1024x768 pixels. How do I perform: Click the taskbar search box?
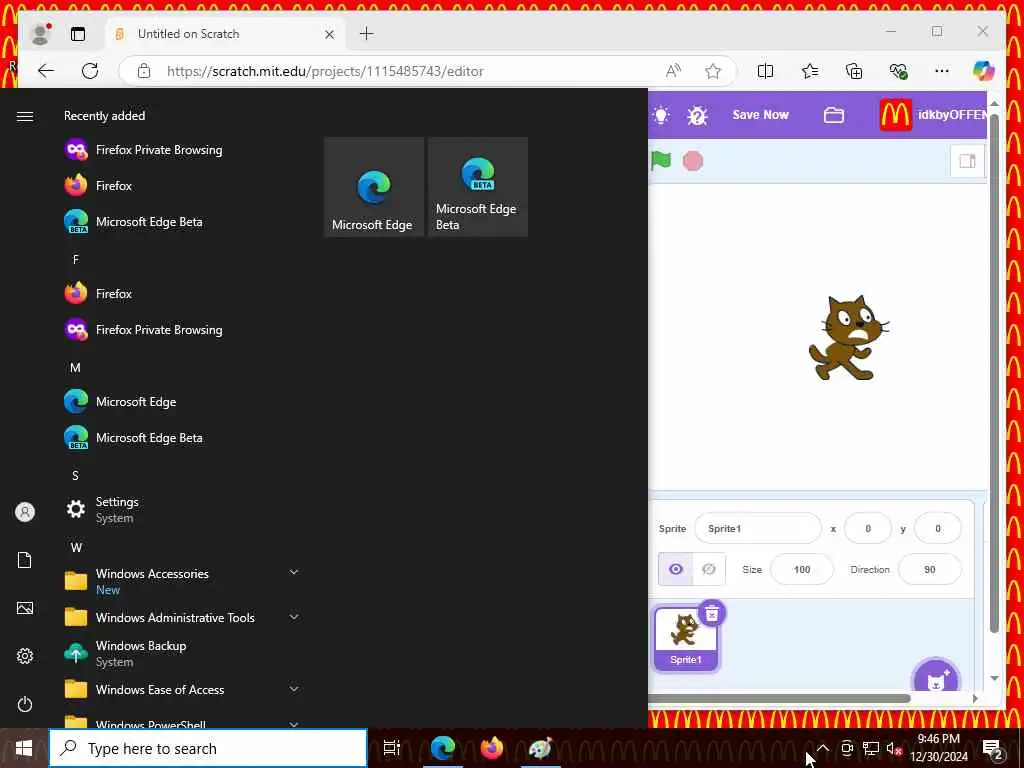coord(208,748)
